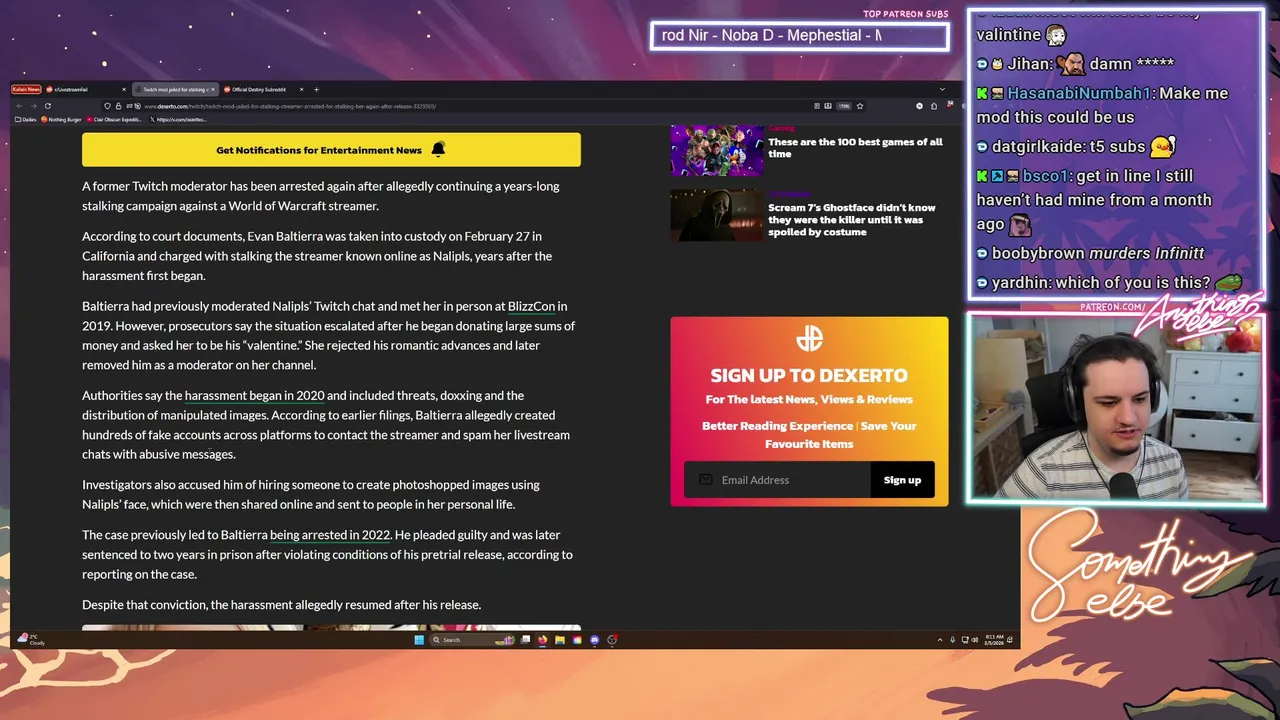The width and height of the screenshot is (1280, 720).
Task: Open the BlizzCon link in article
Action: 531,306
